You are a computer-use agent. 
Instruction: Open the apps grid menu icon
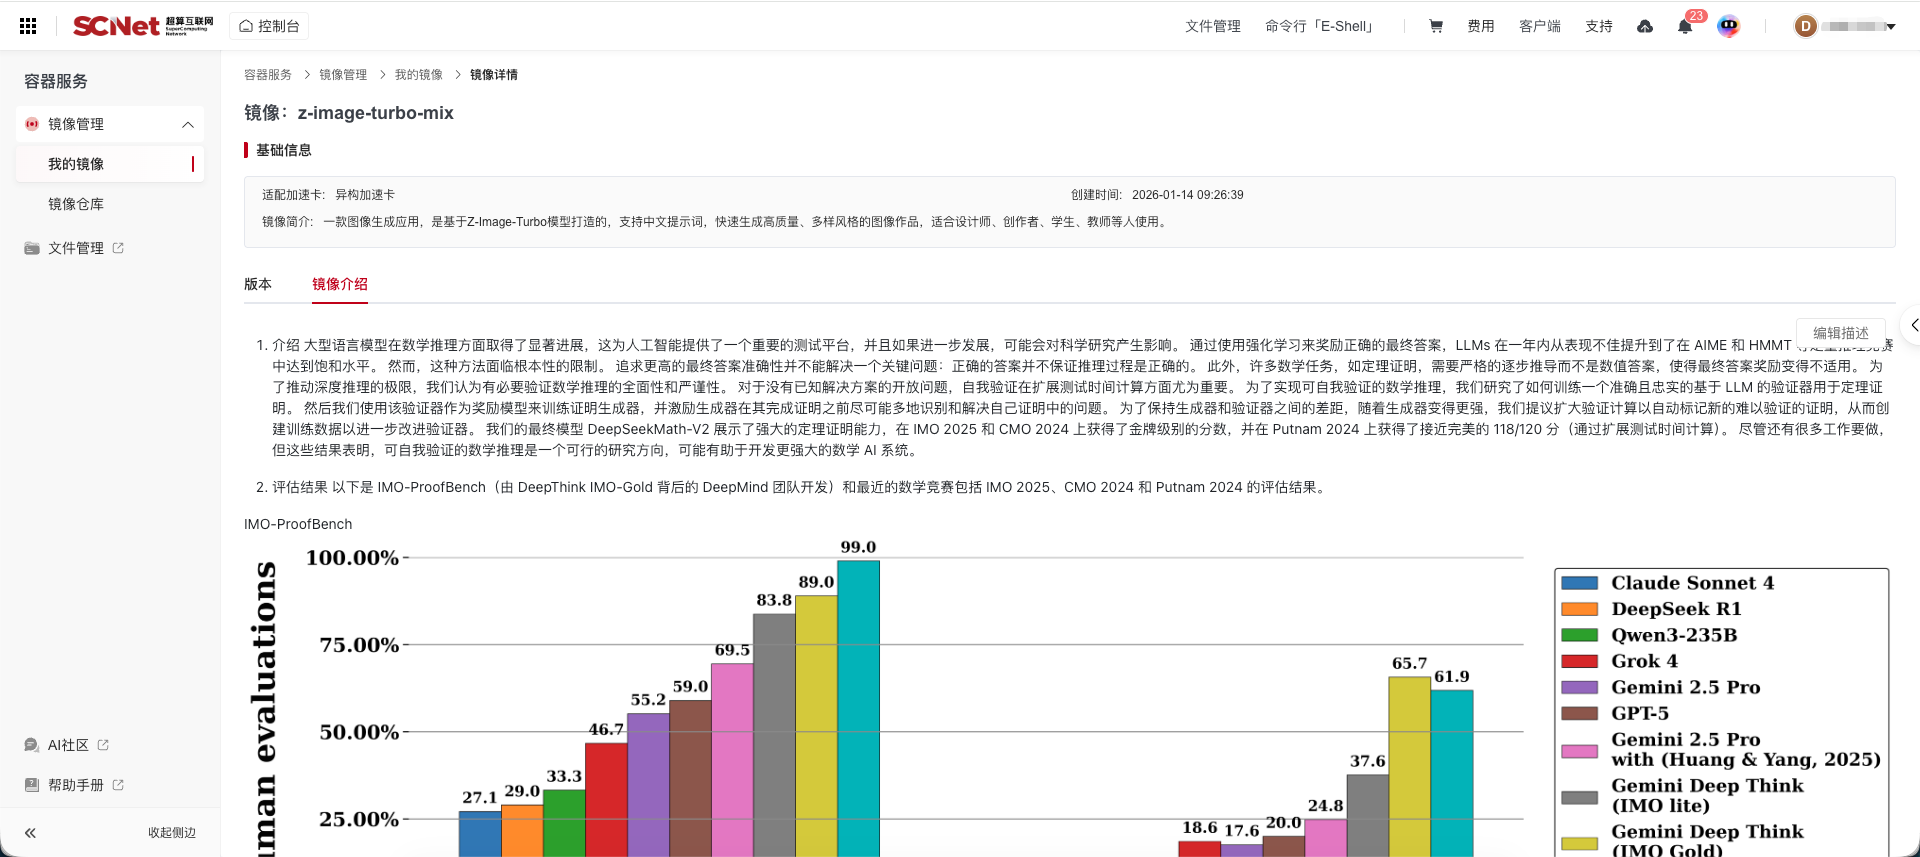28,26
